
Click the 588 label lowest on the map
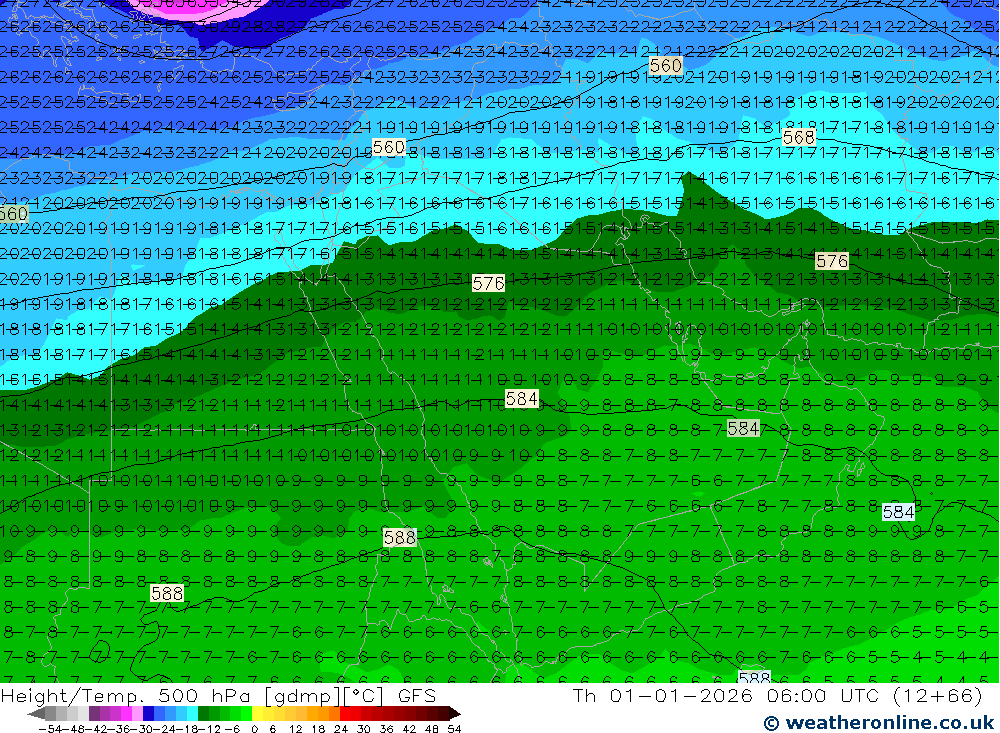click(754, 677)
